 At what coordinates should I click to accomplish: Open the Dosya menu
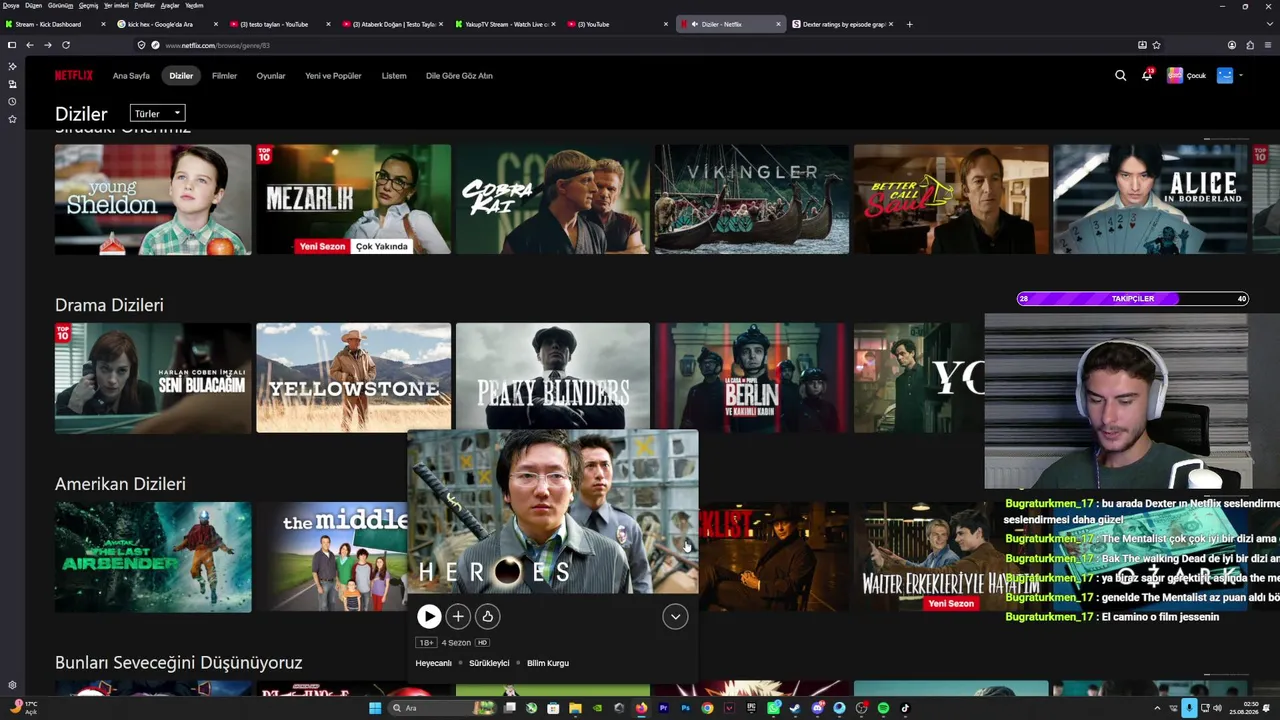(11, 5)
